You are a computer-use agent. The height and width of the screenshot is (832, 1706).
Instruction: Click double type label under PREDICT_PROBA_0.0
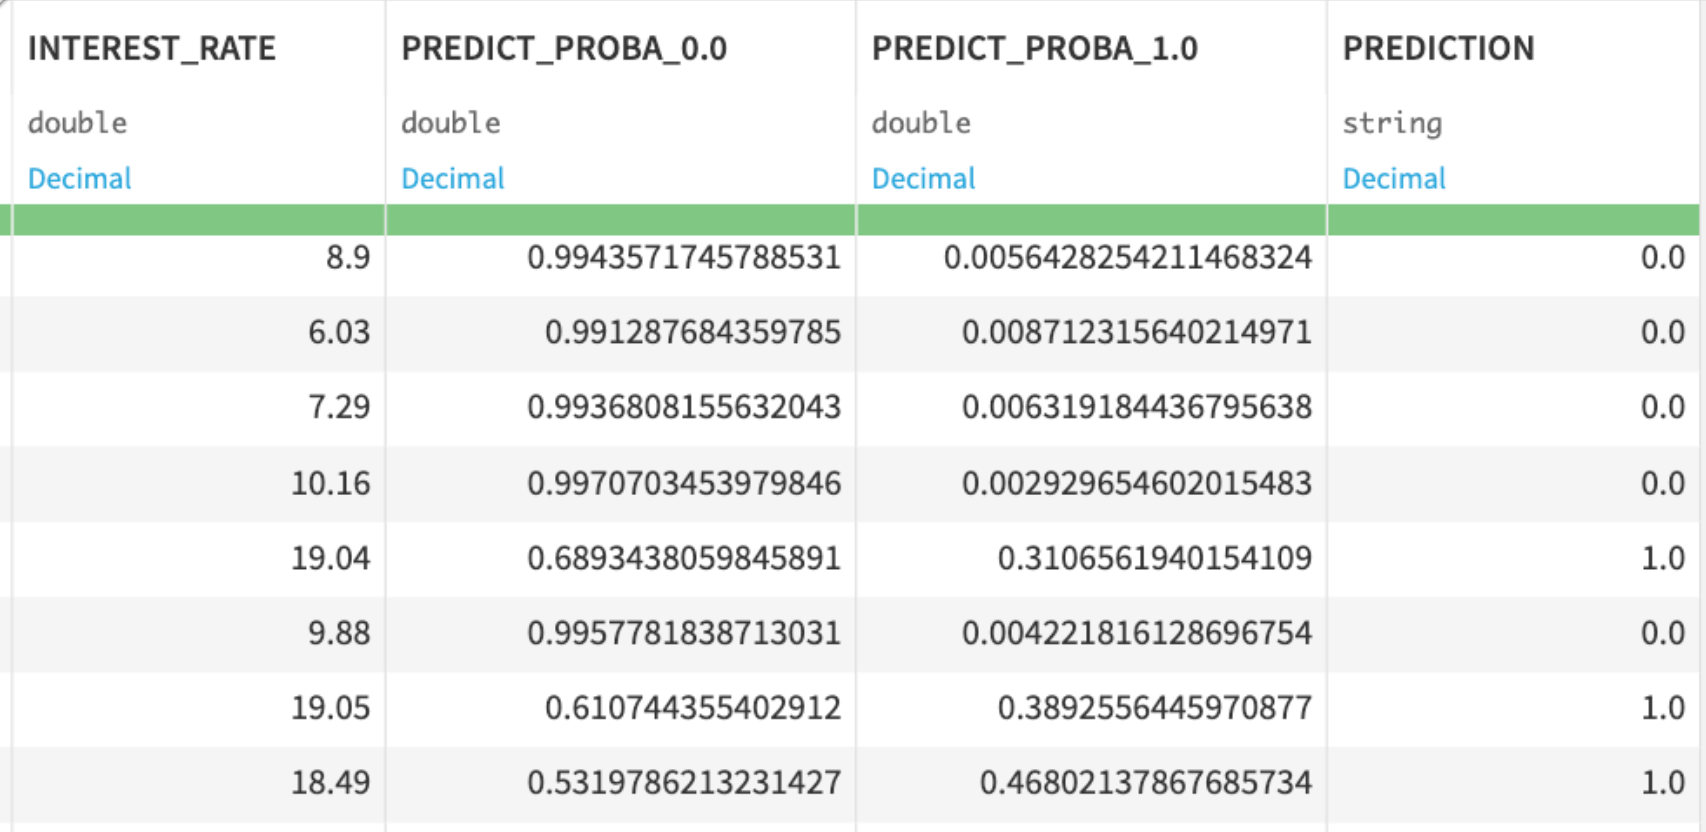[x=451, y=123]
